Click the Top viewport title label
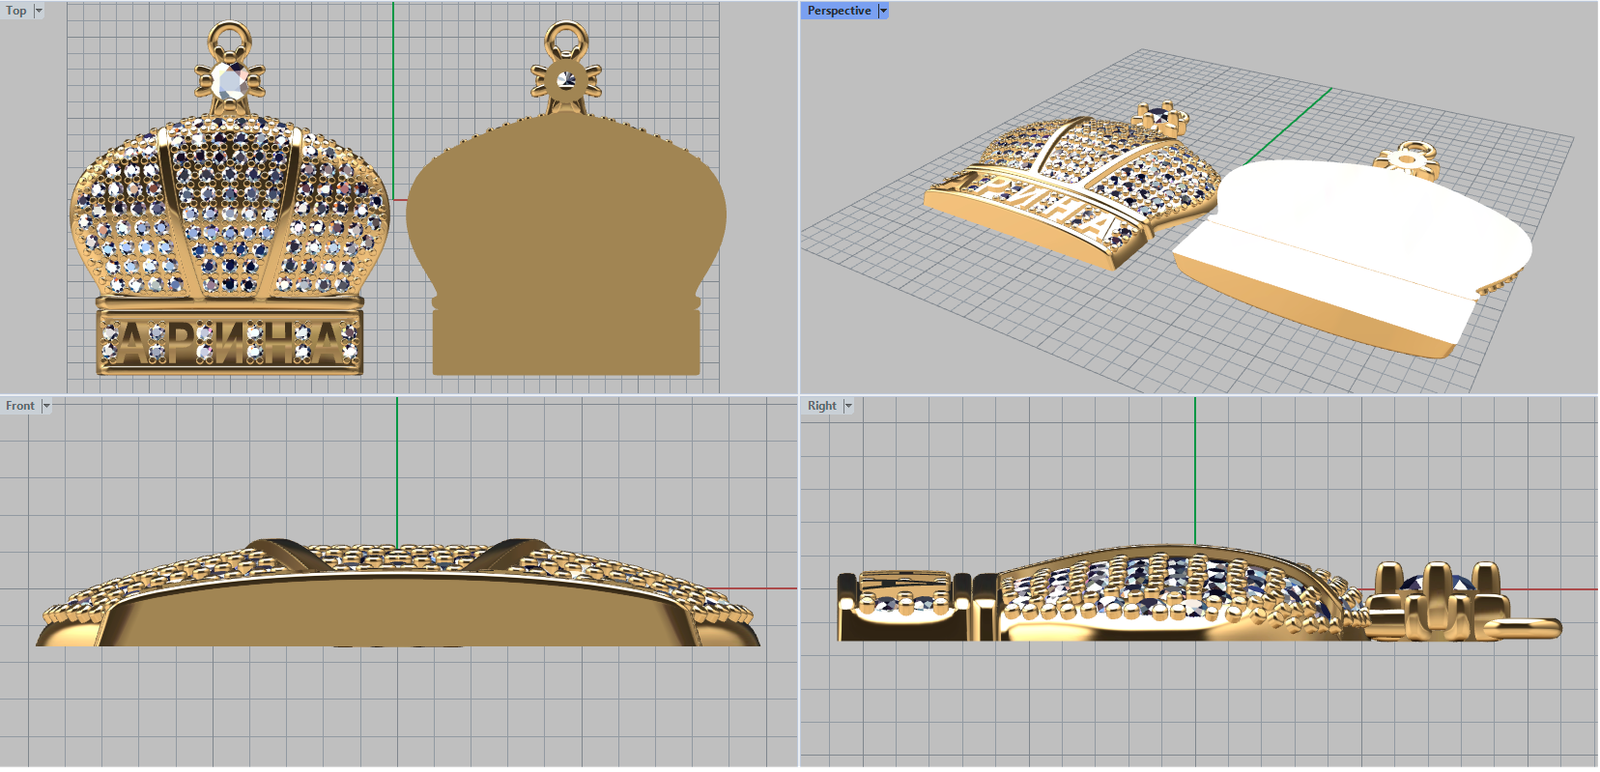This screenshot has width=1600, height=772. coord(16,11)
